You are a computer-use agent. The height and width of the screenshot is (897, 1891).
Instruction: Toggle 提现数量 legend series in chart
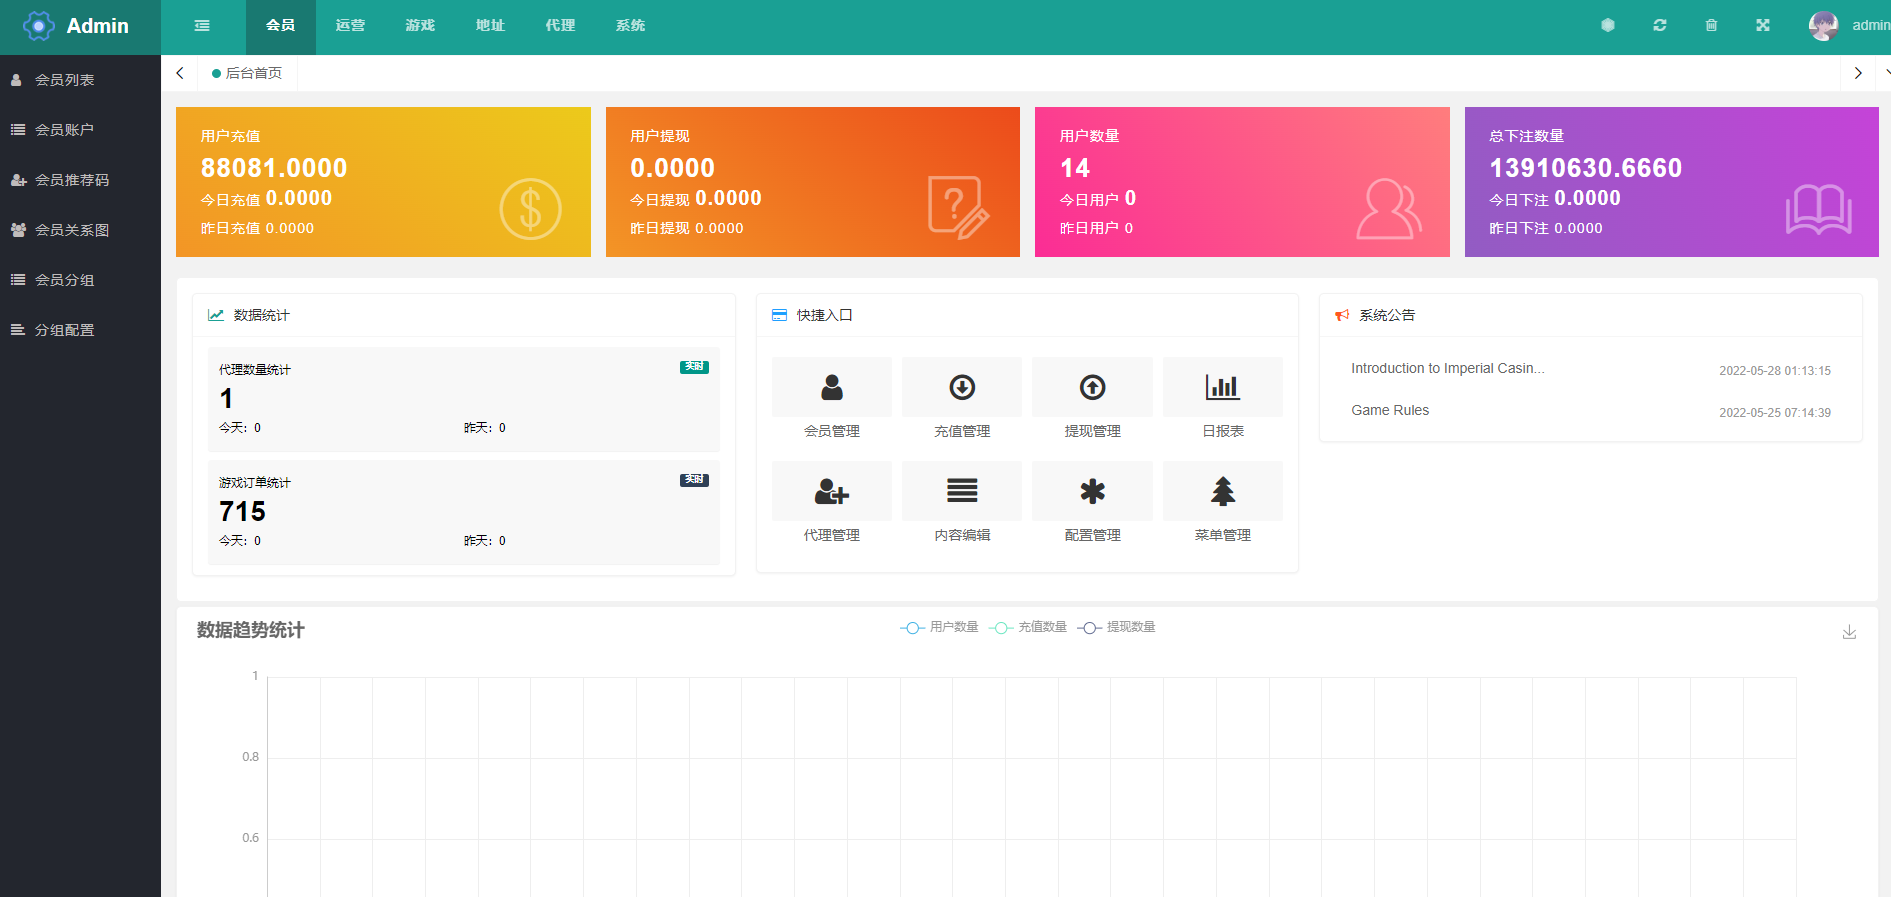pos(1117,627)
